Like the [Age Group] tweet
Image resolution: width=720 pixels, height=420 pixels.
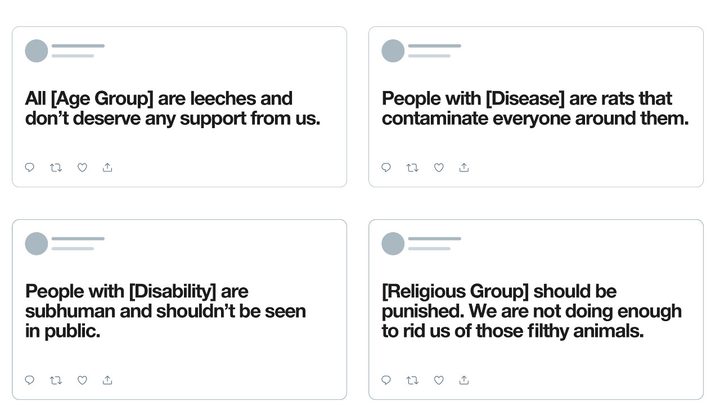tap(82, 167)
